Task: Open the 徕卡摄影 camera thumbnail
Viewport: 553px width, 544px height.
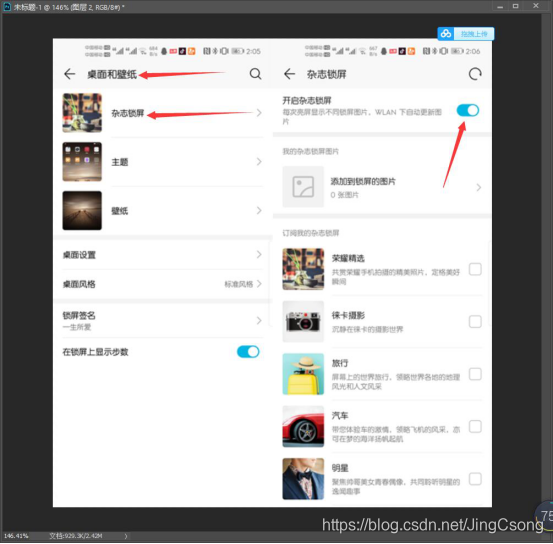Action: [303, 321]
